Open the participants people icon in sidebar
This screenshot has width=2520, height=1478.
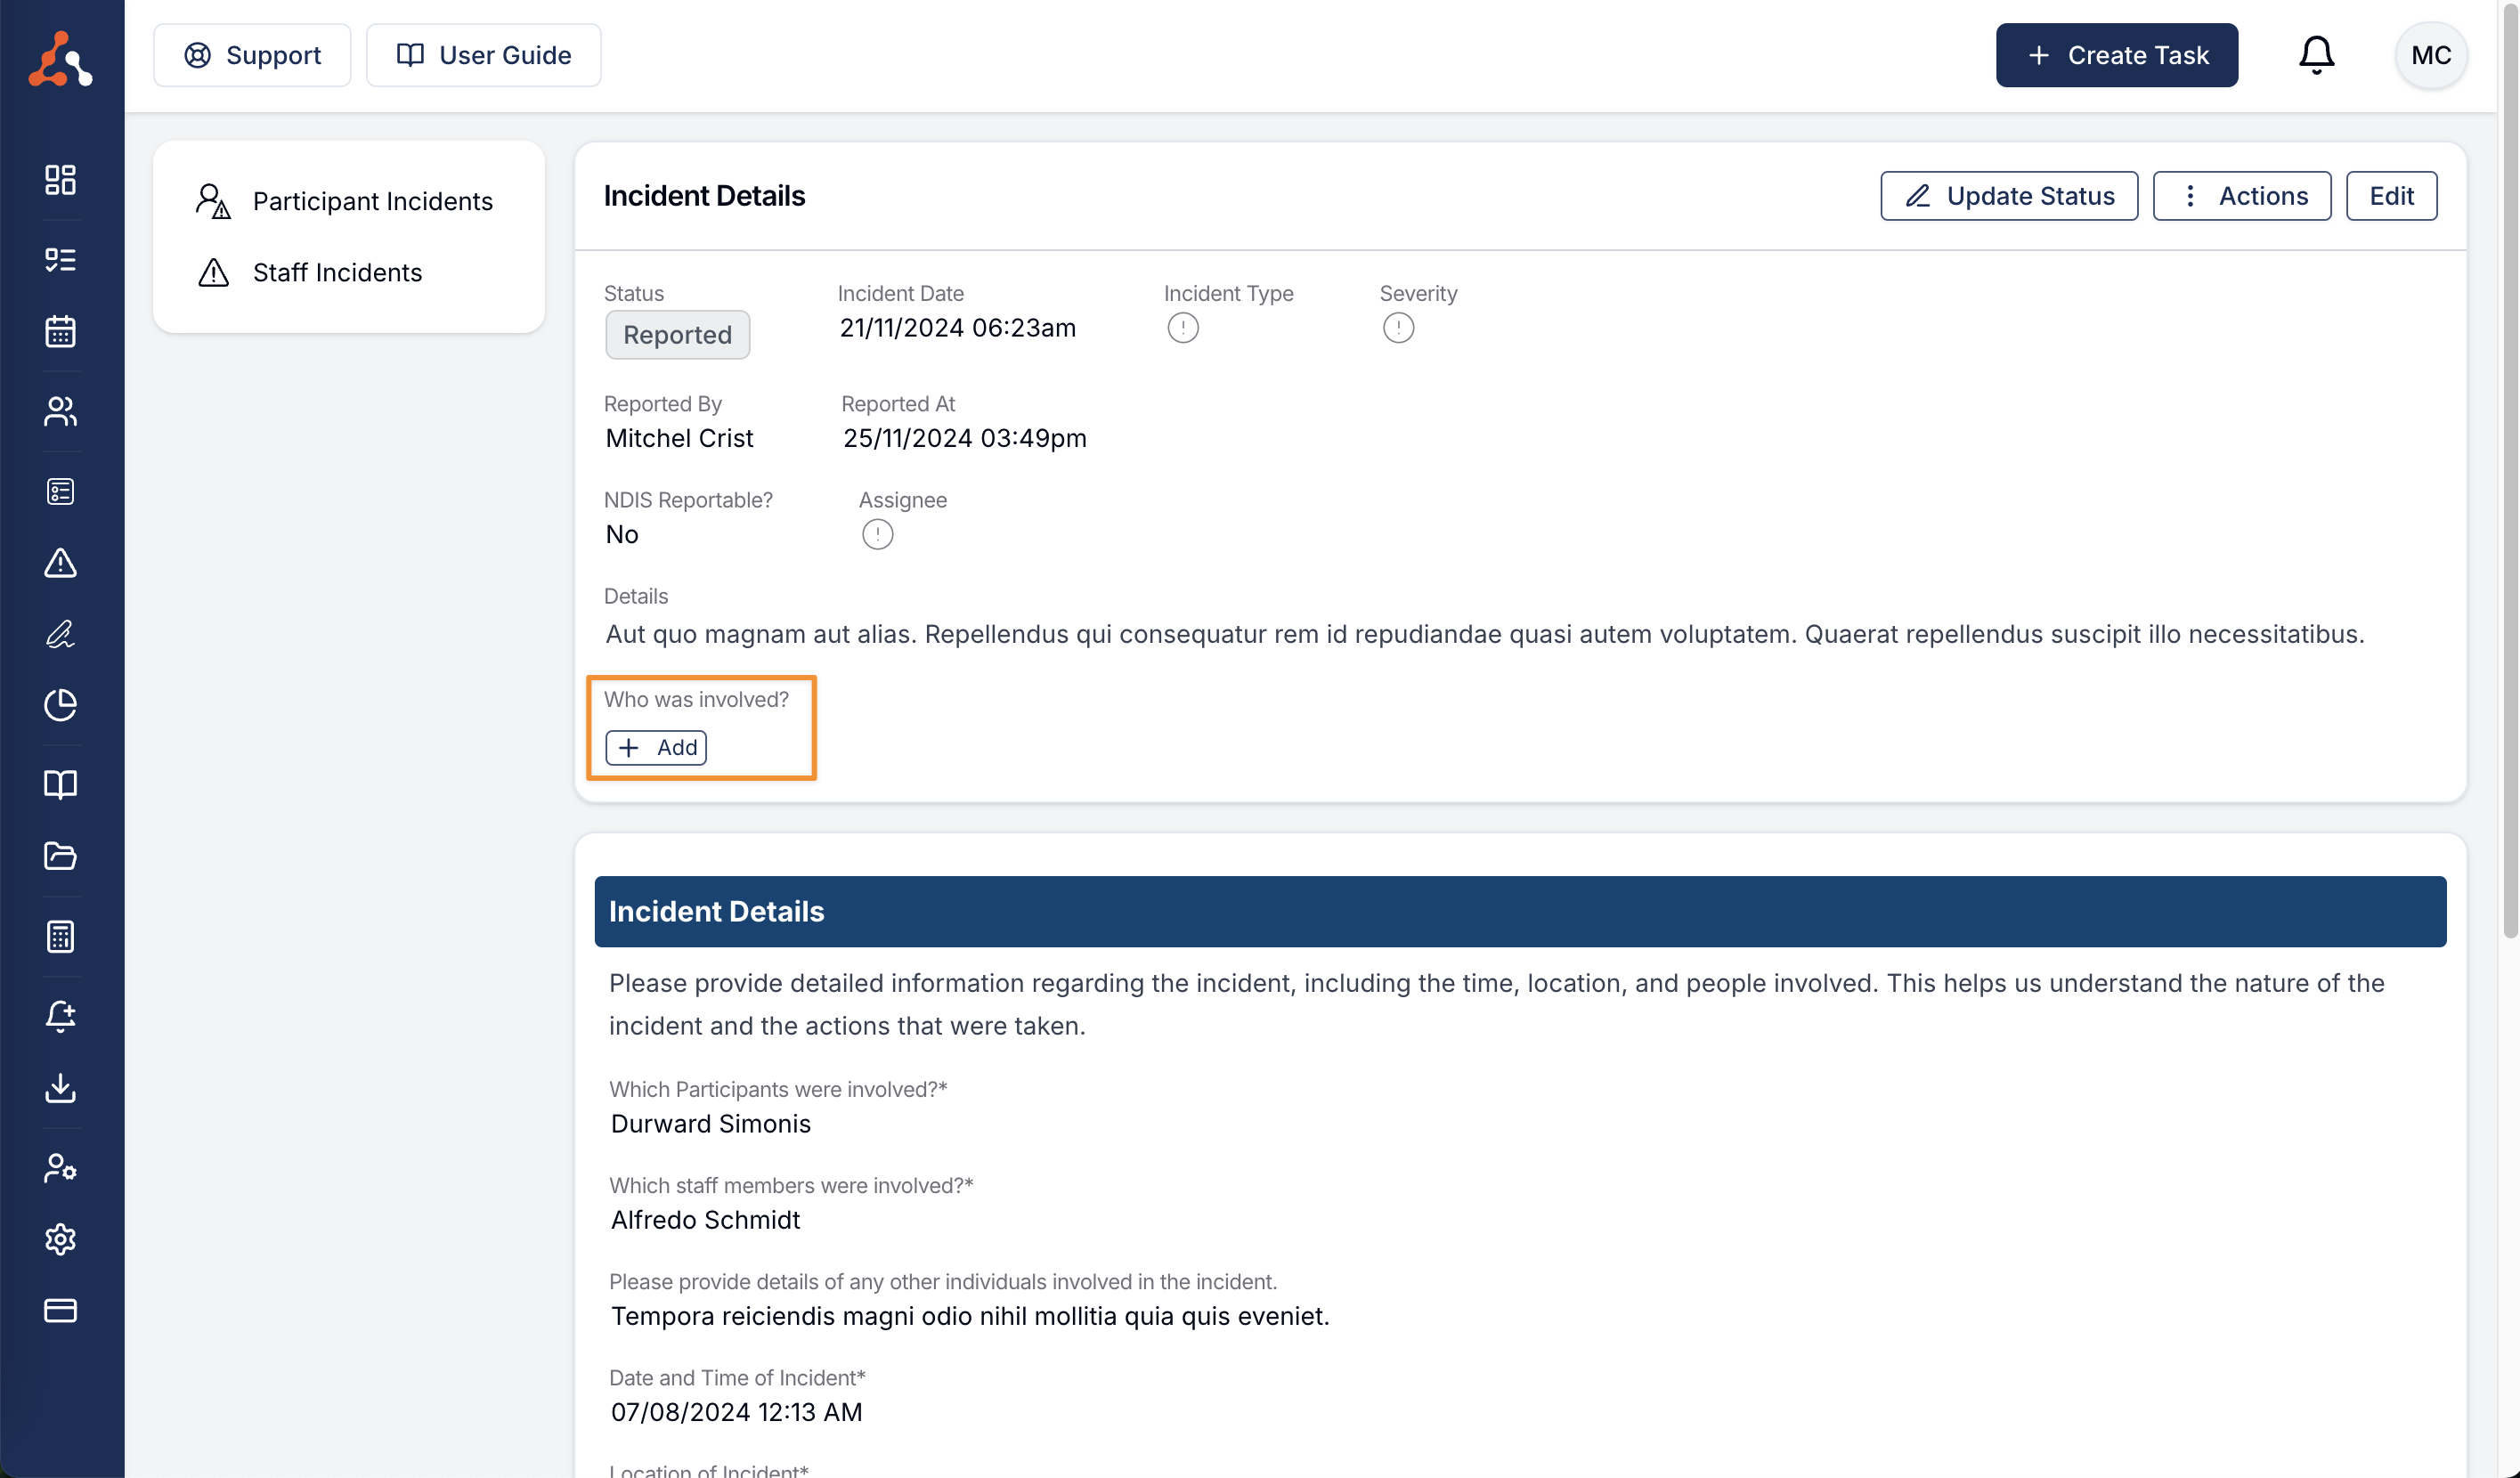click(60, 411)
